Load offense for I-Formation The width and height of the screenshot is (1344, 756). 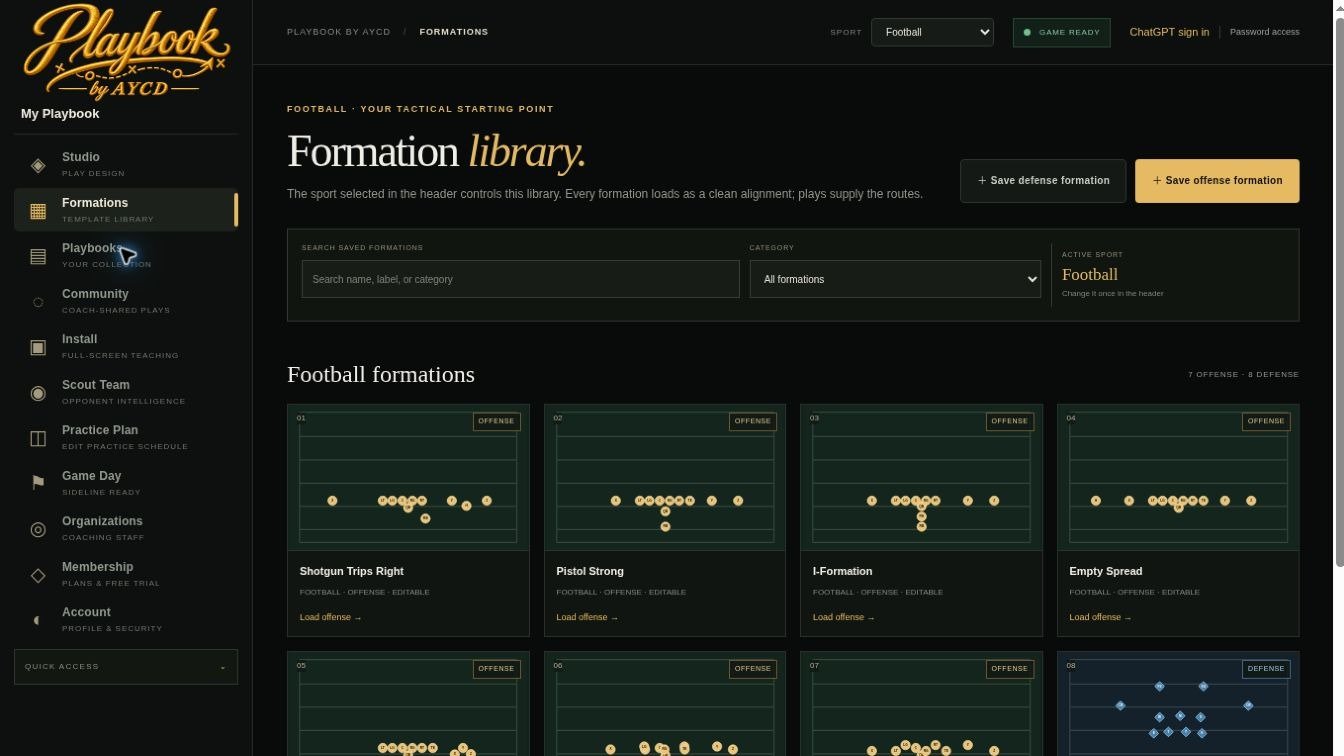(x=843, y=617)
